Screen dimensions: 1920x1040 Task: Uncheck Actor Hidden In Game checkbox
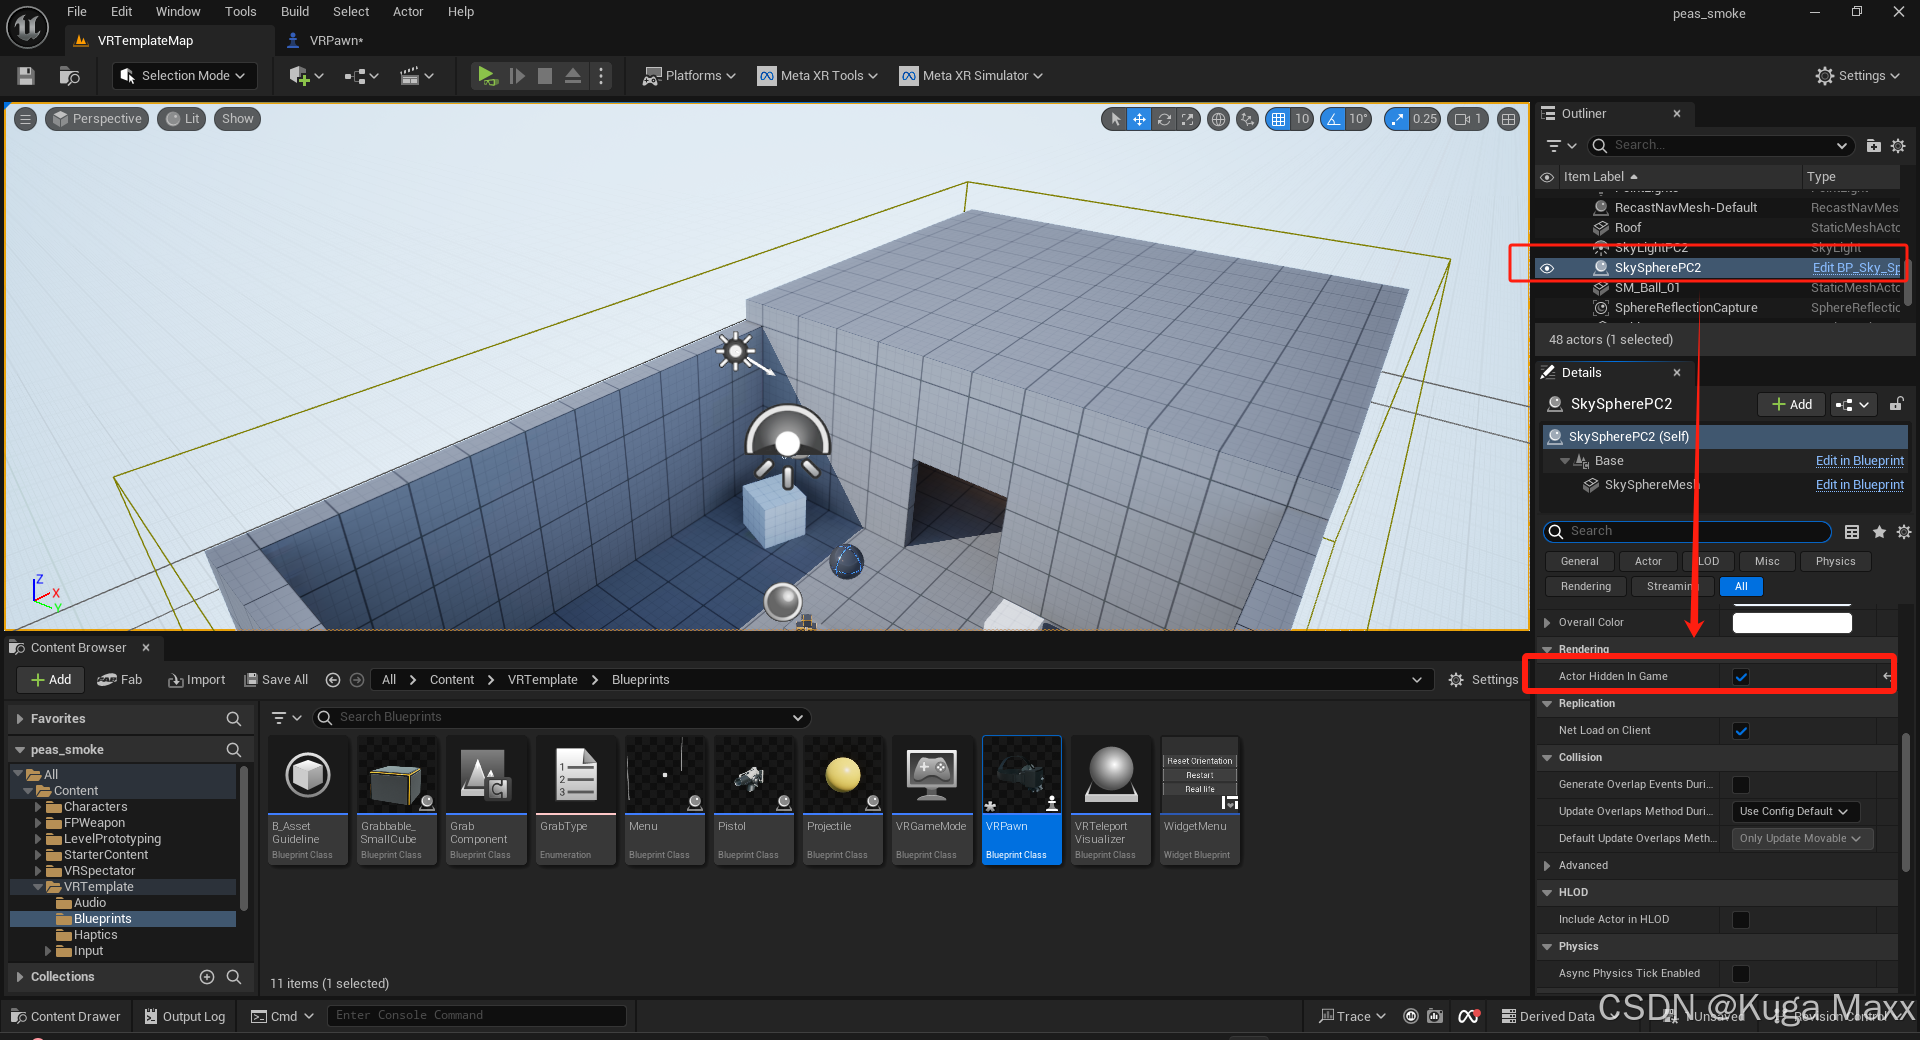point(1741,677)
